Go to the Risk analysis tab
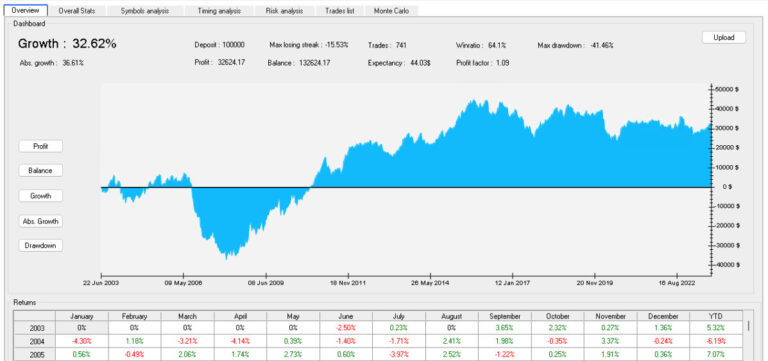768x361 pixels. click(284, 11)
